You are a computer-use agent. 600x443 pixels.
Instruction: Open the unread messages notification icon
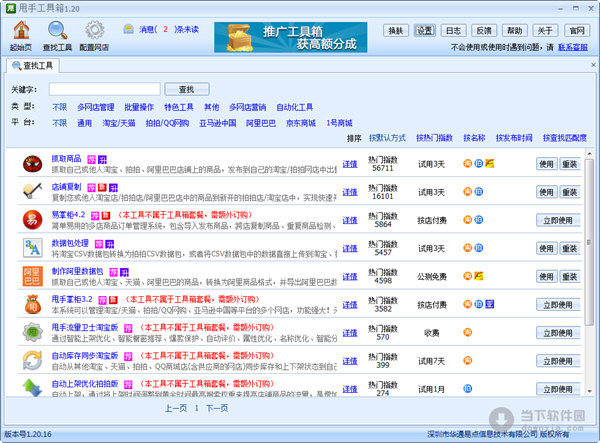[128, 29]
